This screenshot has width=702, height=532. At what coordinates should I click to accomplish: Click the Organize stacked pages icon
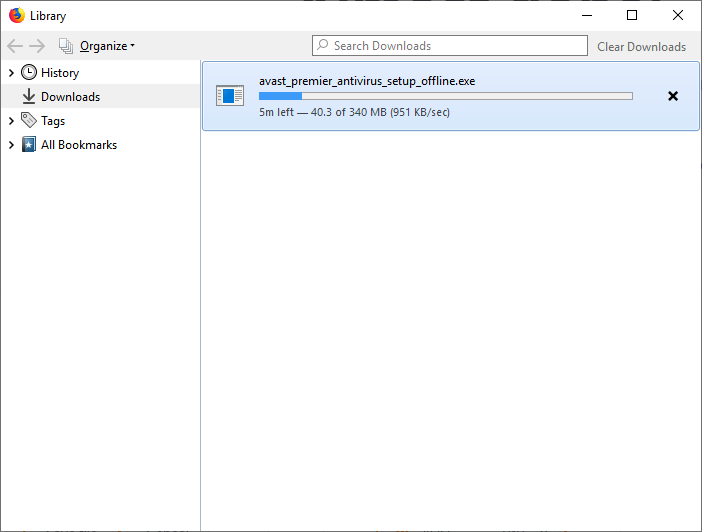point(66,46)
